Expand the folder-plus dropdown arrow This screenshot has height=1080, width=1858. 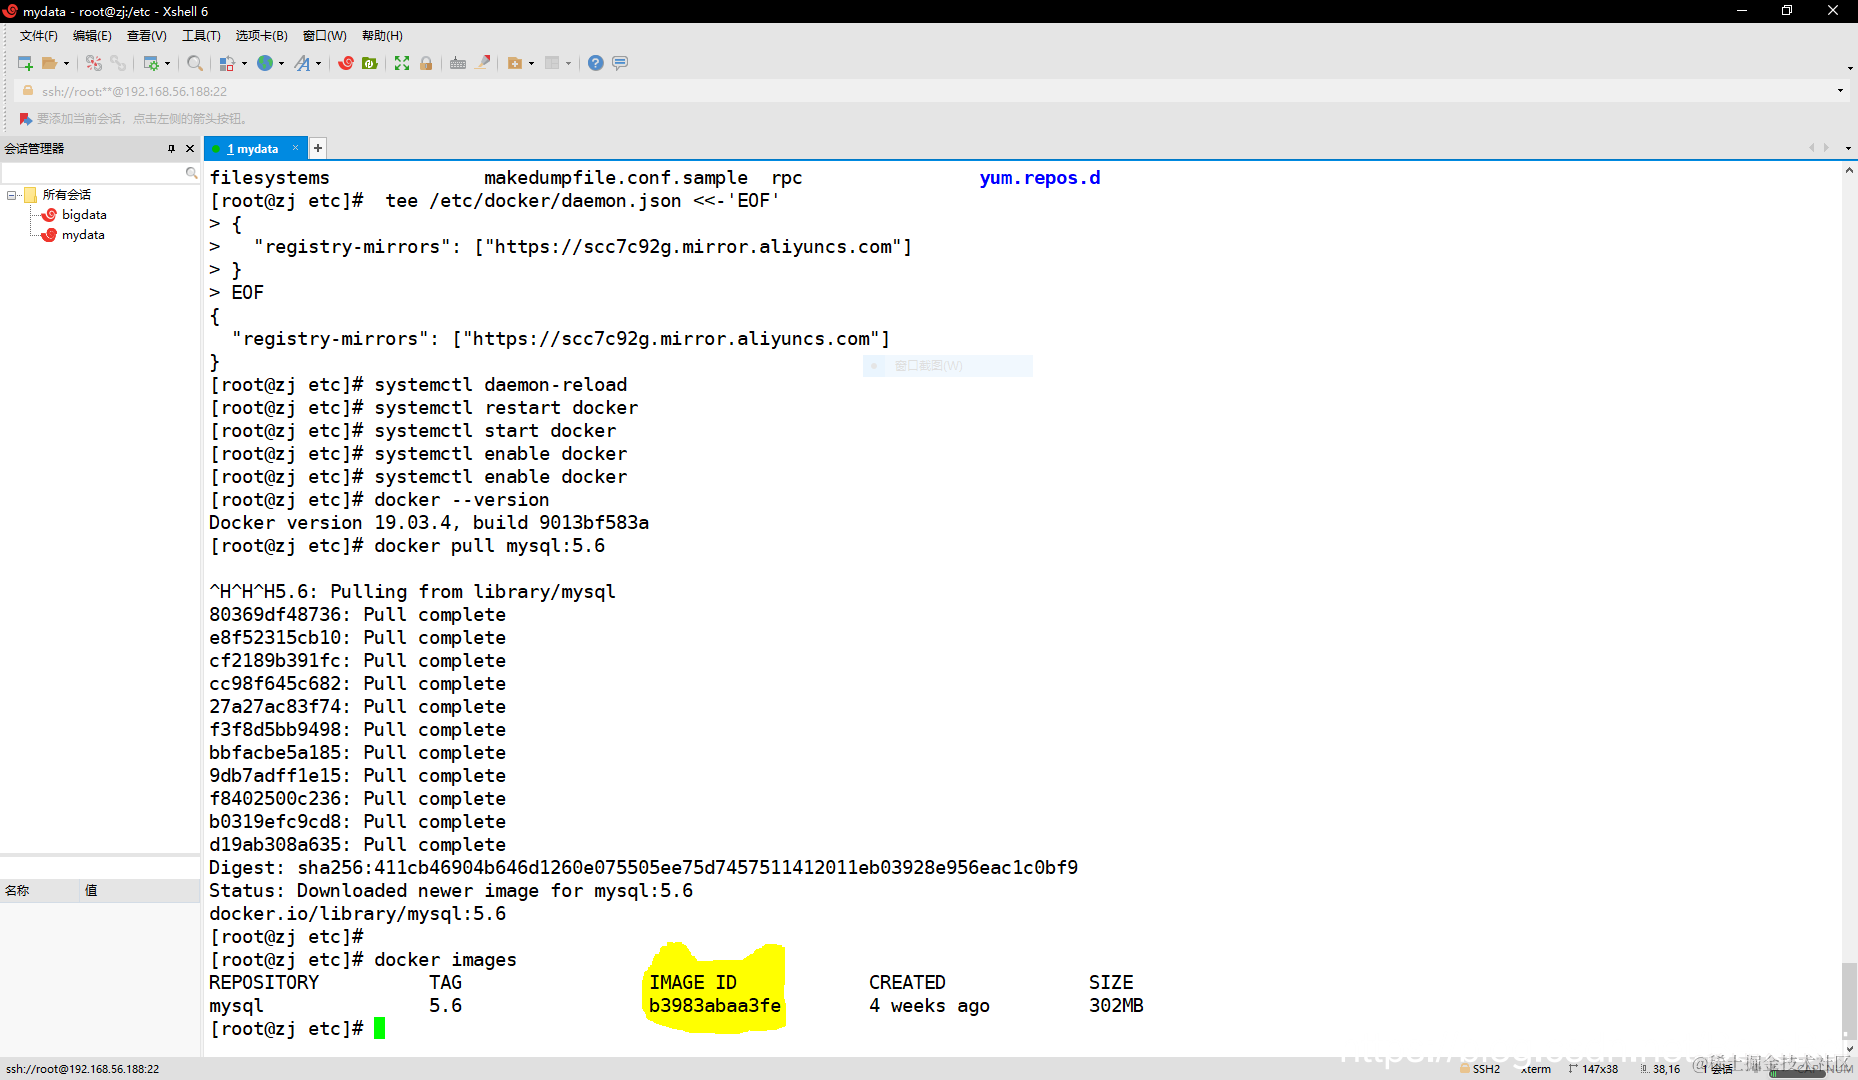(531, 63)
